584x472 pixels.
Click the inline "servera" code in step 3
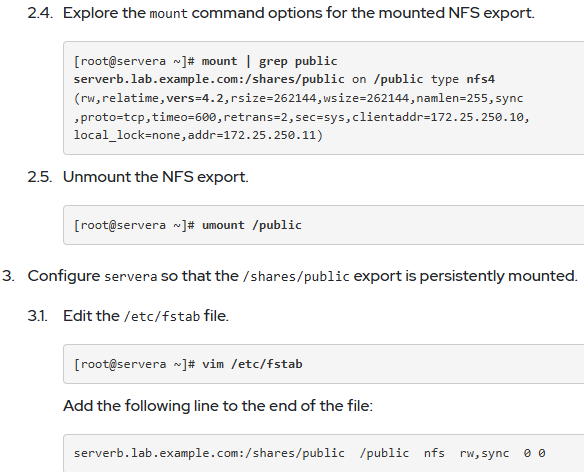pos(130,277)
